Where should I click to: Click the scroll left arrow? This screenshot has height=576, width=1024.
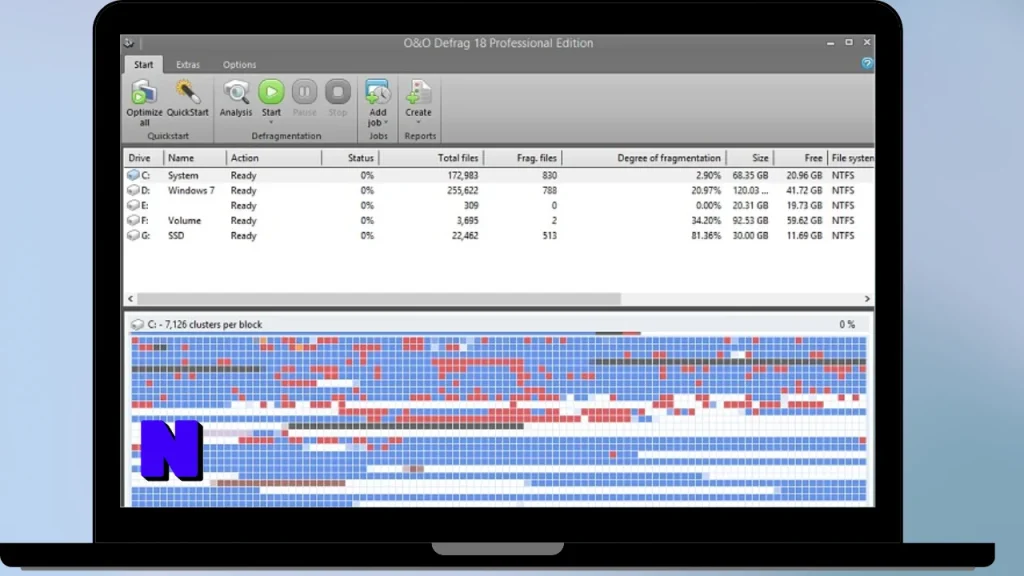(131, 298)
